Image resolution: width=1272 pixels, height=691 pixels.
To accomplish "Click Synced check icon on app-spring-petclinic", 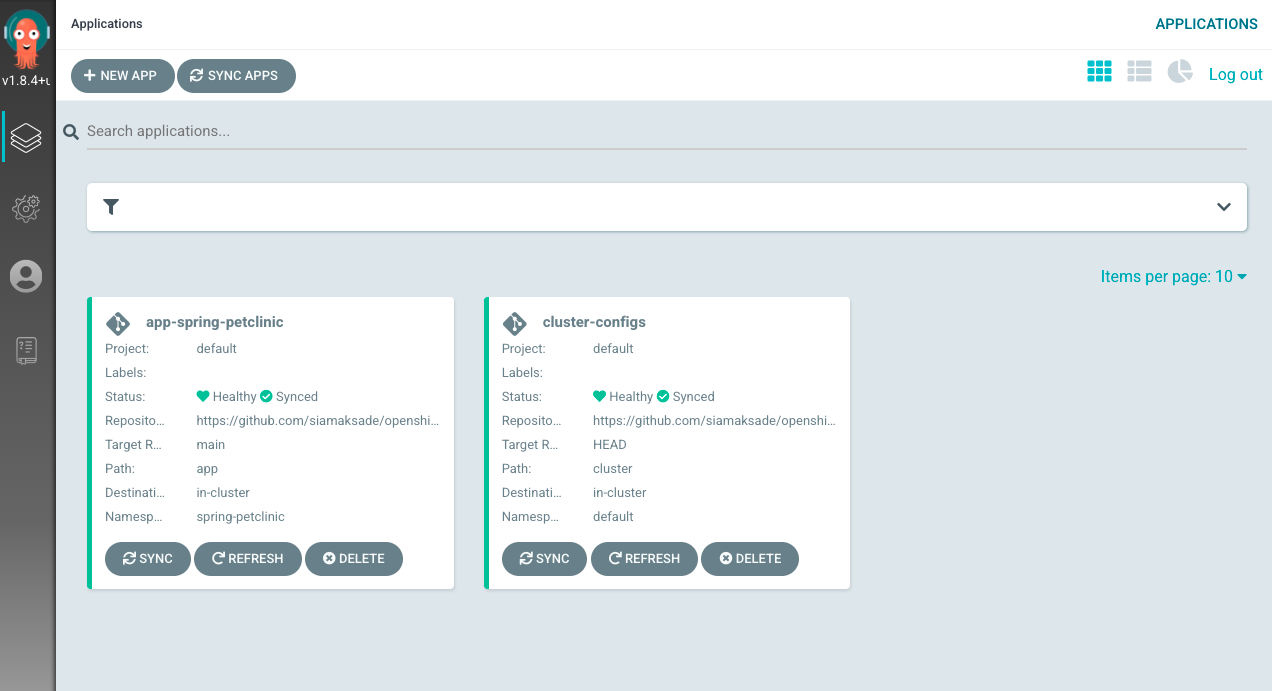I will [x=266, y=396].
